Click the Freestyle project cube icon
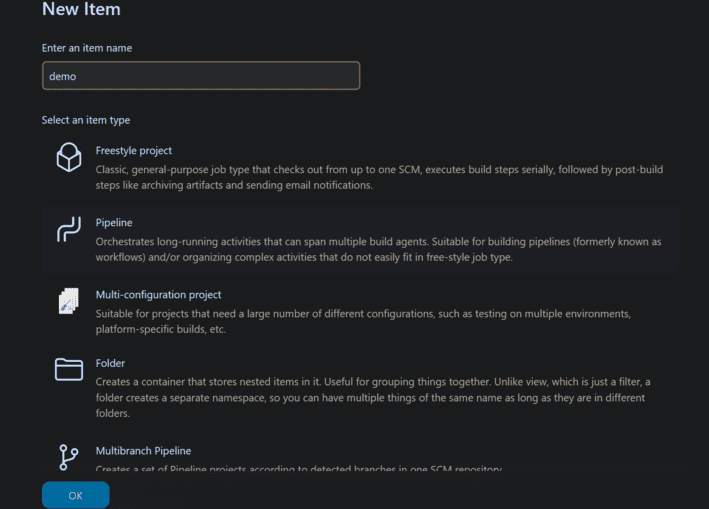The image size is (709, 509). coord(69,157)
